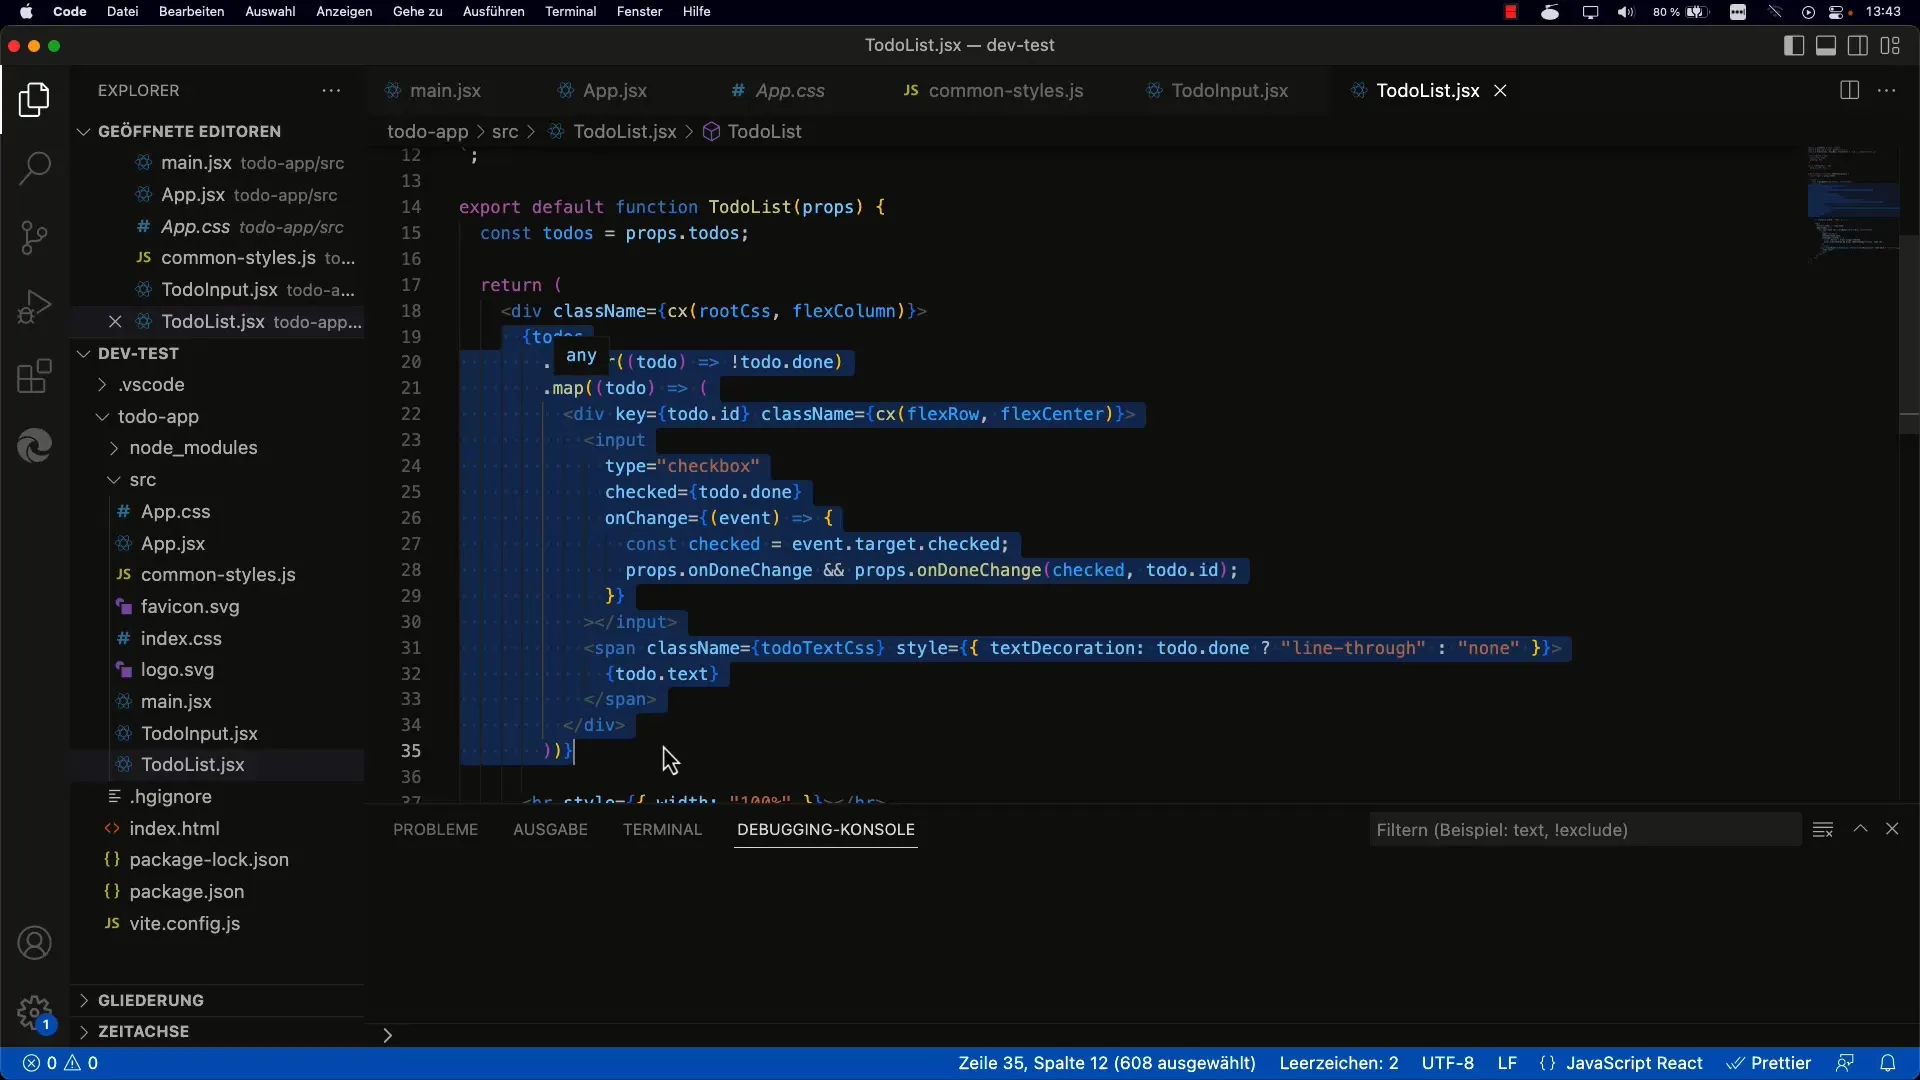Image resolution: width=1920 pixels, height=1080 pixels.
Task: Open the Extensions view
Action: (x=34, y=377)
